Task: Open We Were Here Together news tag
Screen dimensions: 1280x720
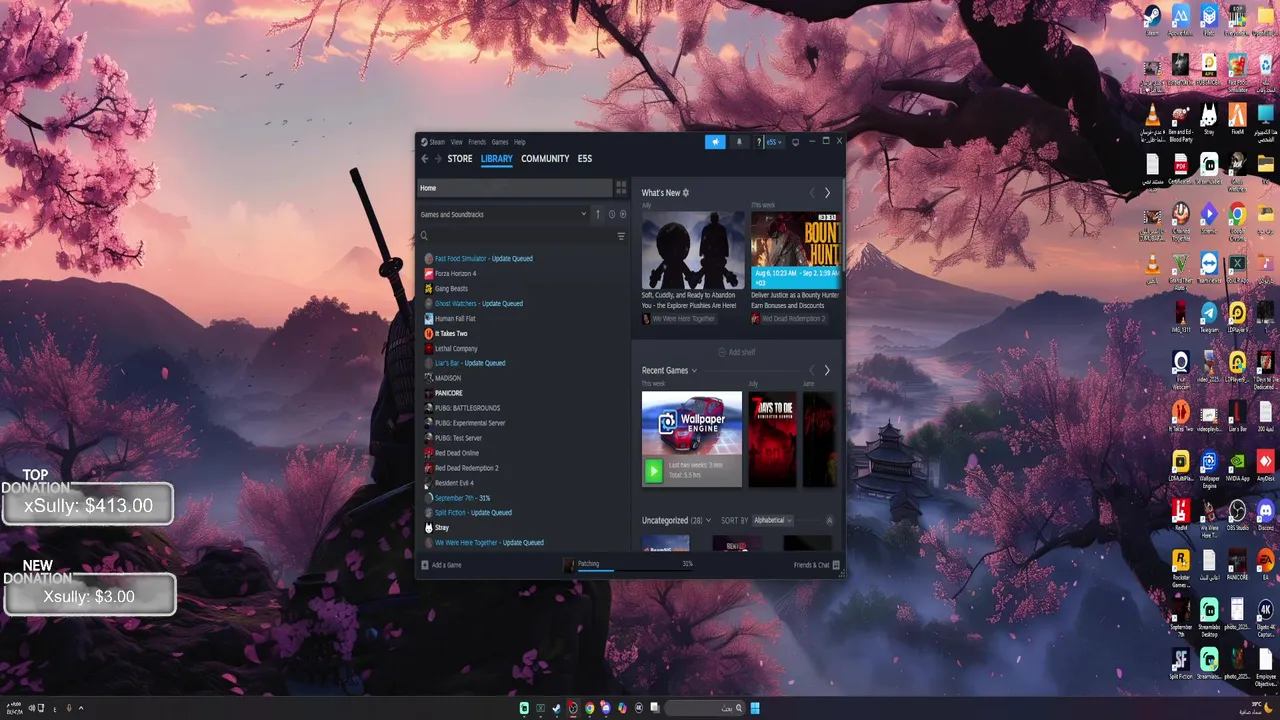Action: [x=679, y=319]
